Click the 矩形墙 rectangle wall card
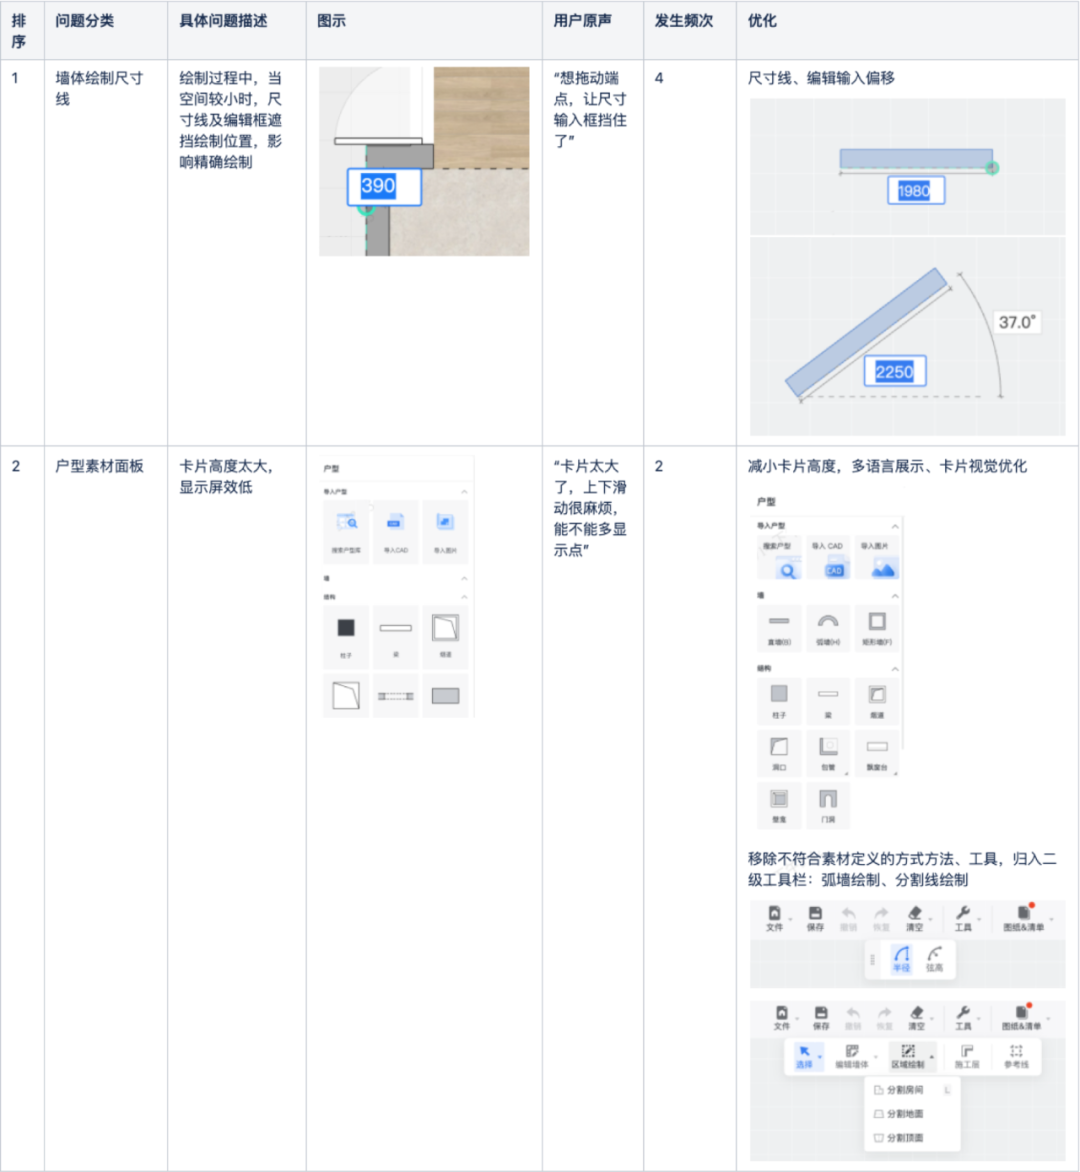 coord(877,629)
